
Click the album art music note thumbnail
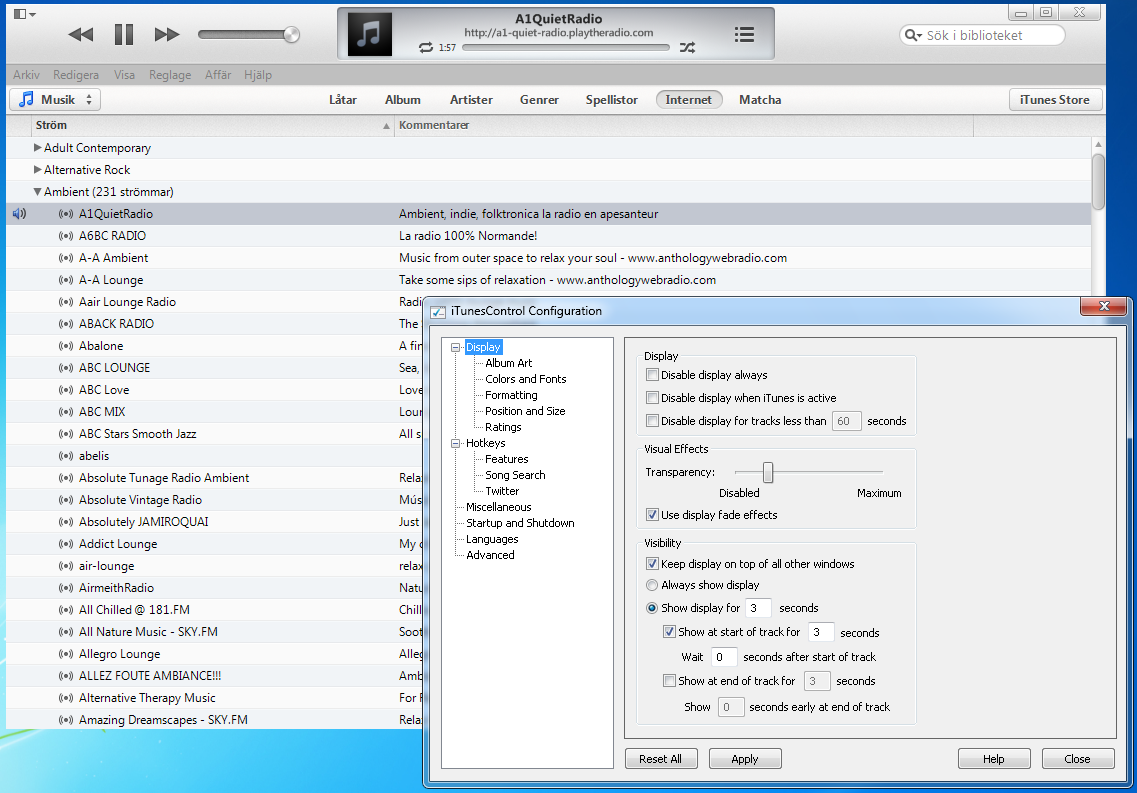tap(370, 34)
